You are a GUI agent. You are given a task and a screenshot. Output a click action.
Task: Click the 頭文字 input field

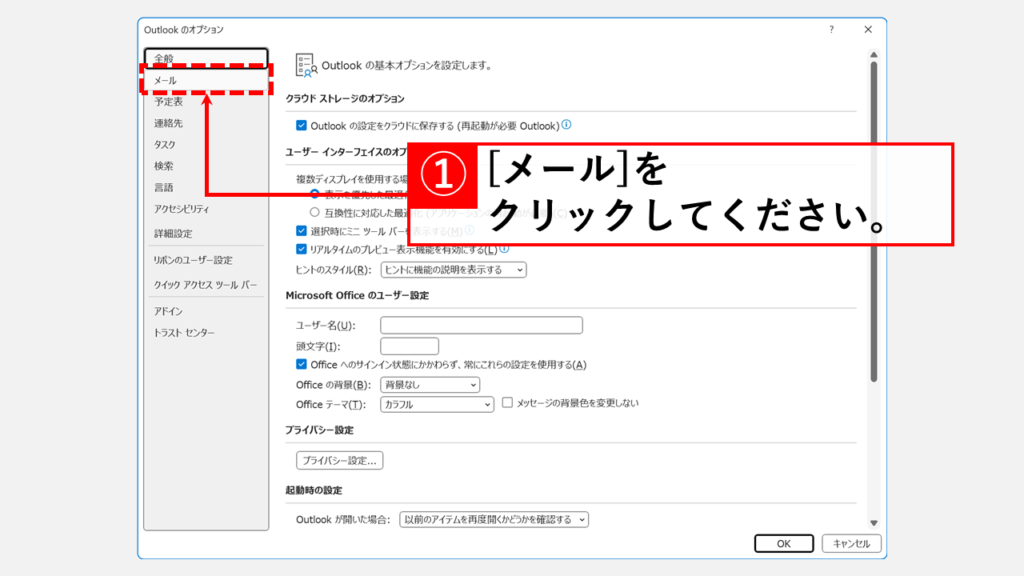coord(409,346)
